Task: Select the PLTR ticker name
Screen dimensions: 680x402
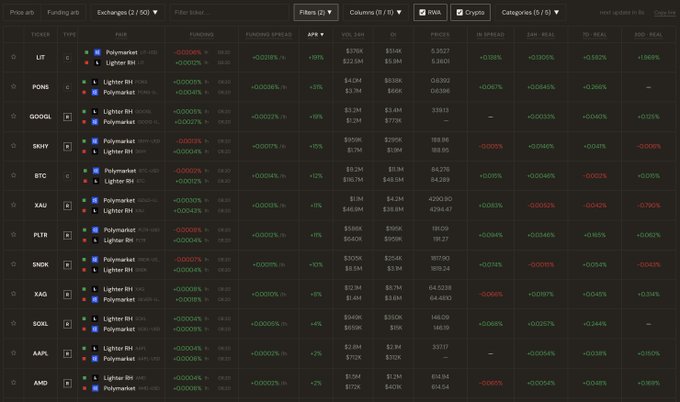Action: tap(40, 235)
